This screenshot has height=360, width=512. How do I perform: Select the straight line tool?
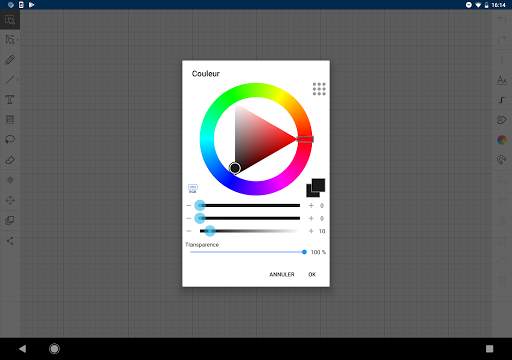(x=10, y=79)
